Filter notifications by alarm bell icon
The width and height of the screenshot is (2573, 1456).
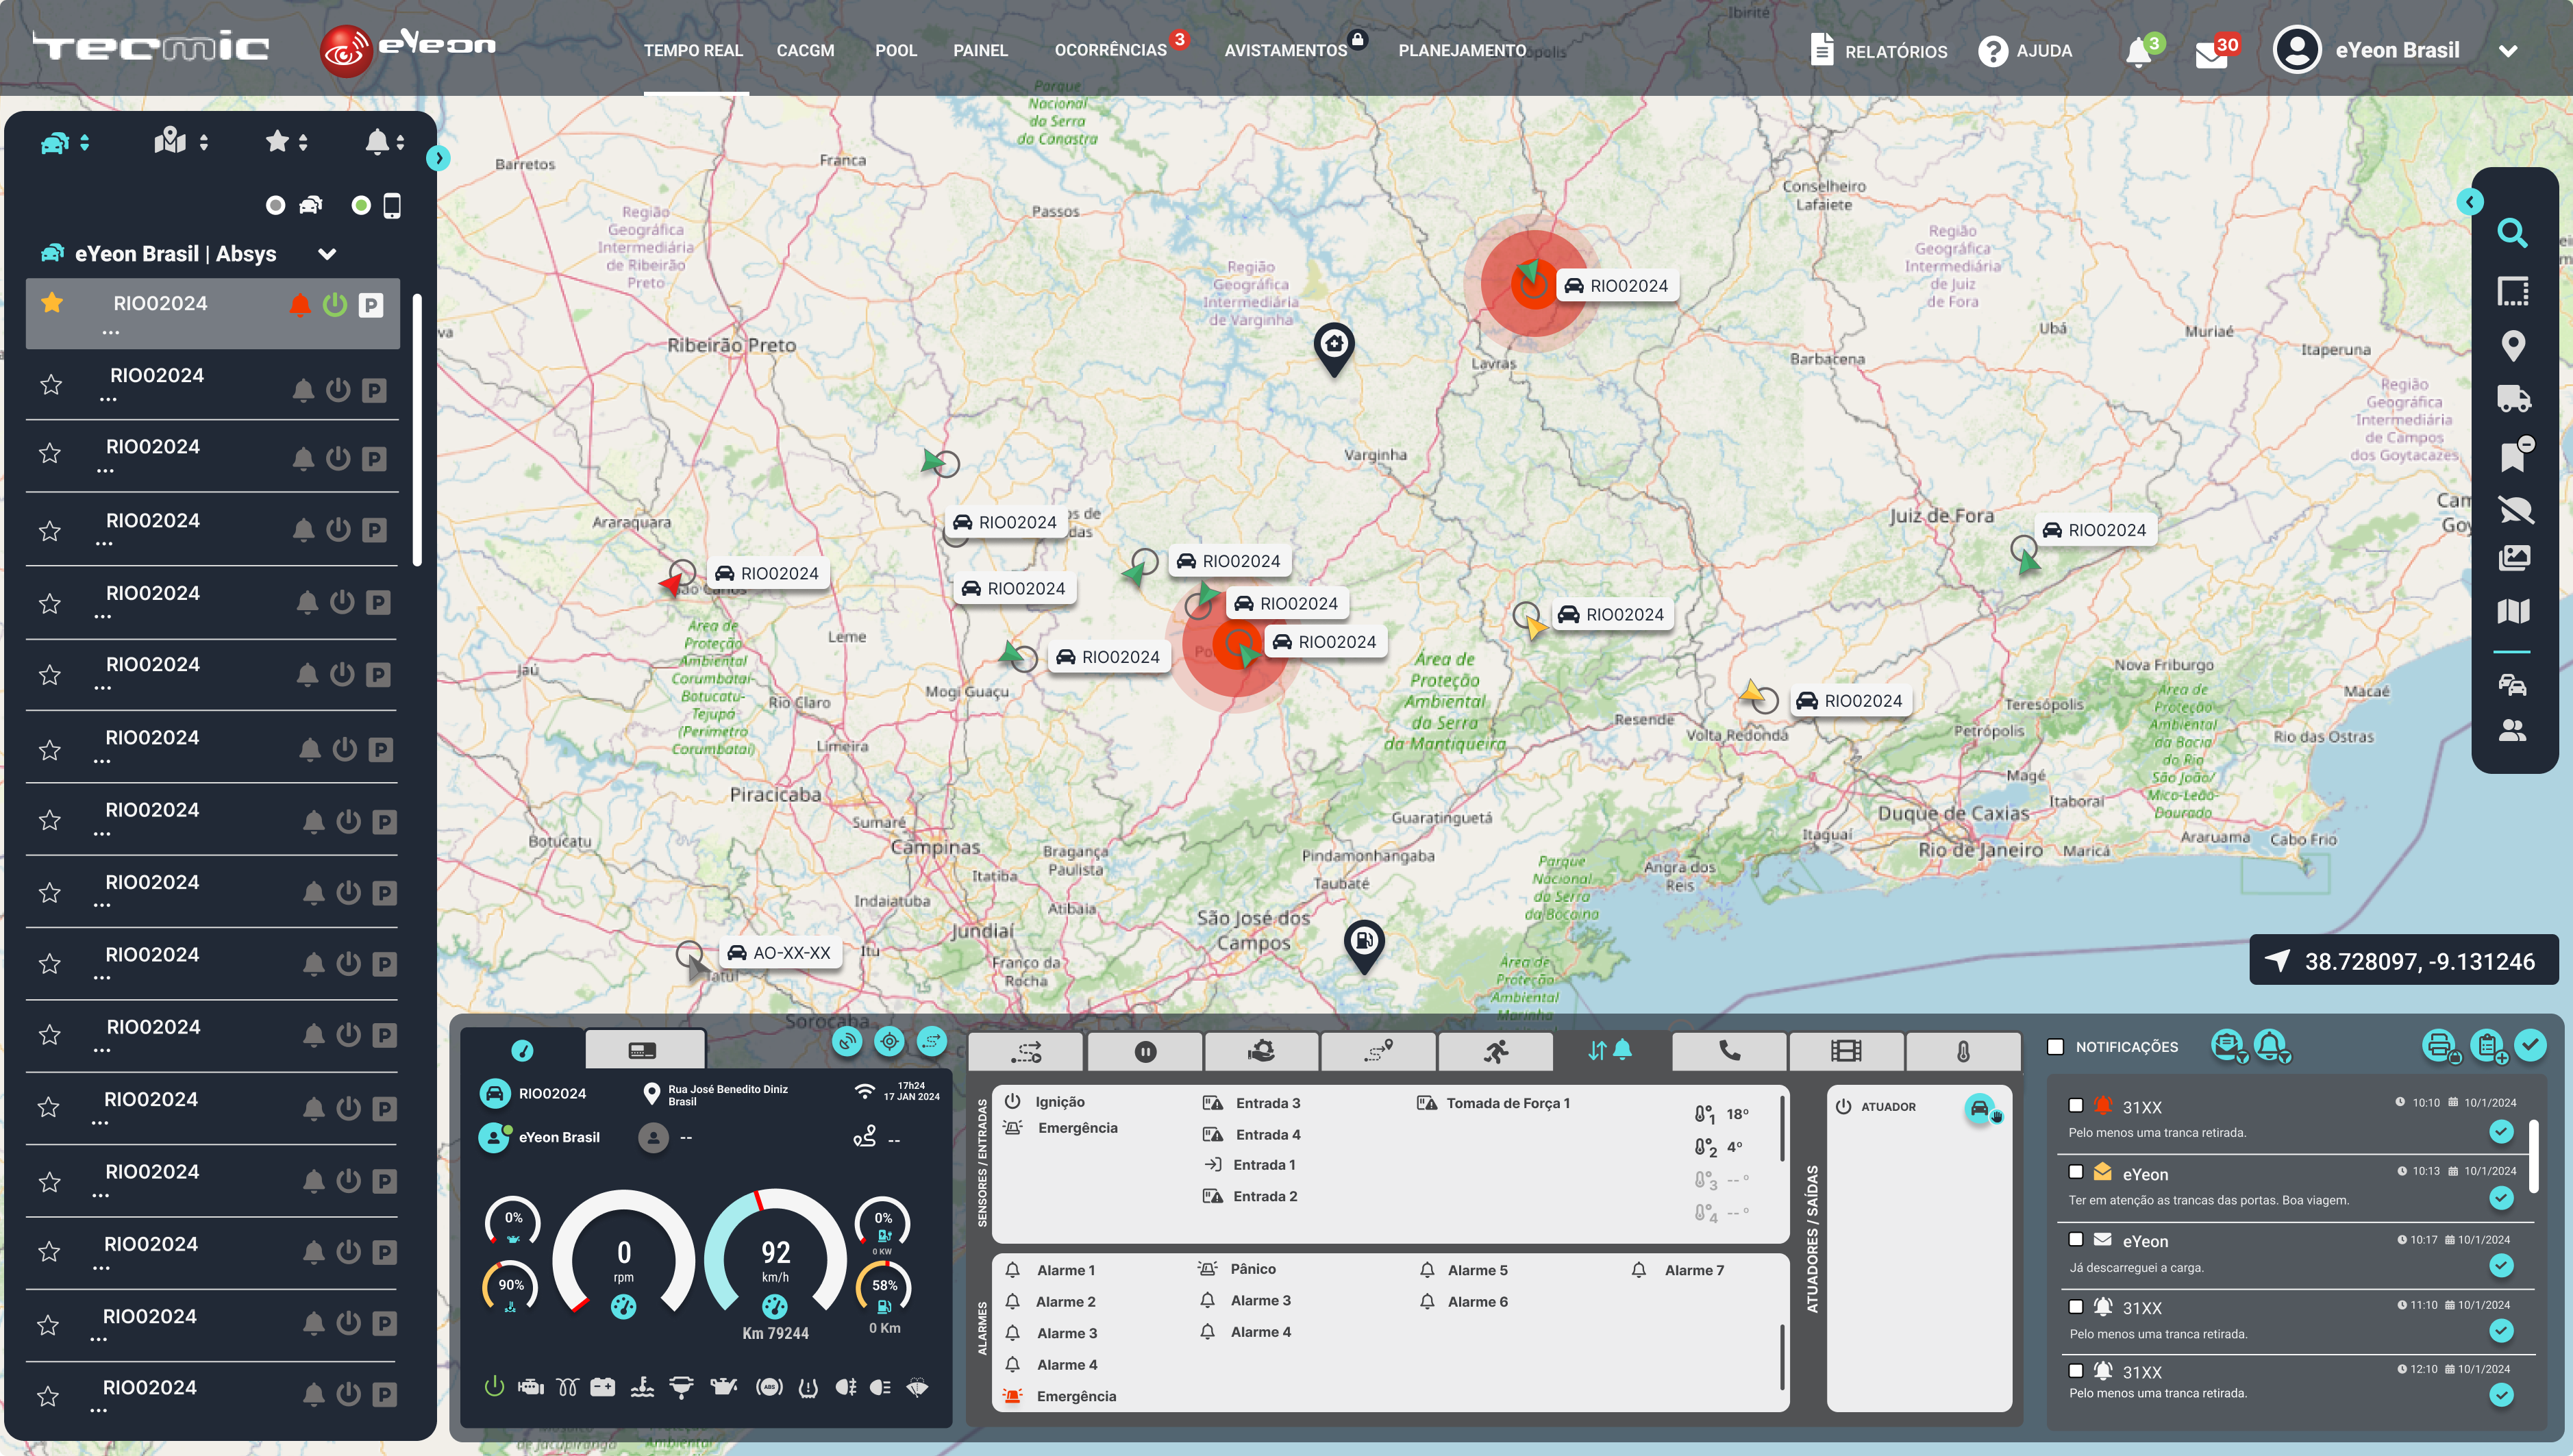(2272, 1046)
